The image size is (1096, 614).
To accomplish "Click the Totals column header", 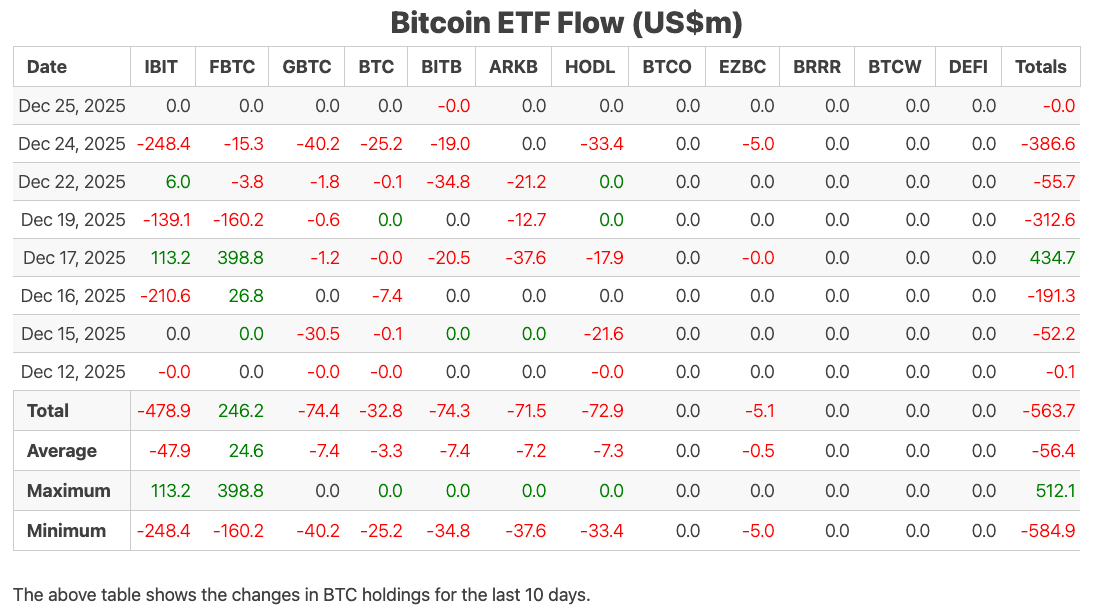I will 1040,67.
